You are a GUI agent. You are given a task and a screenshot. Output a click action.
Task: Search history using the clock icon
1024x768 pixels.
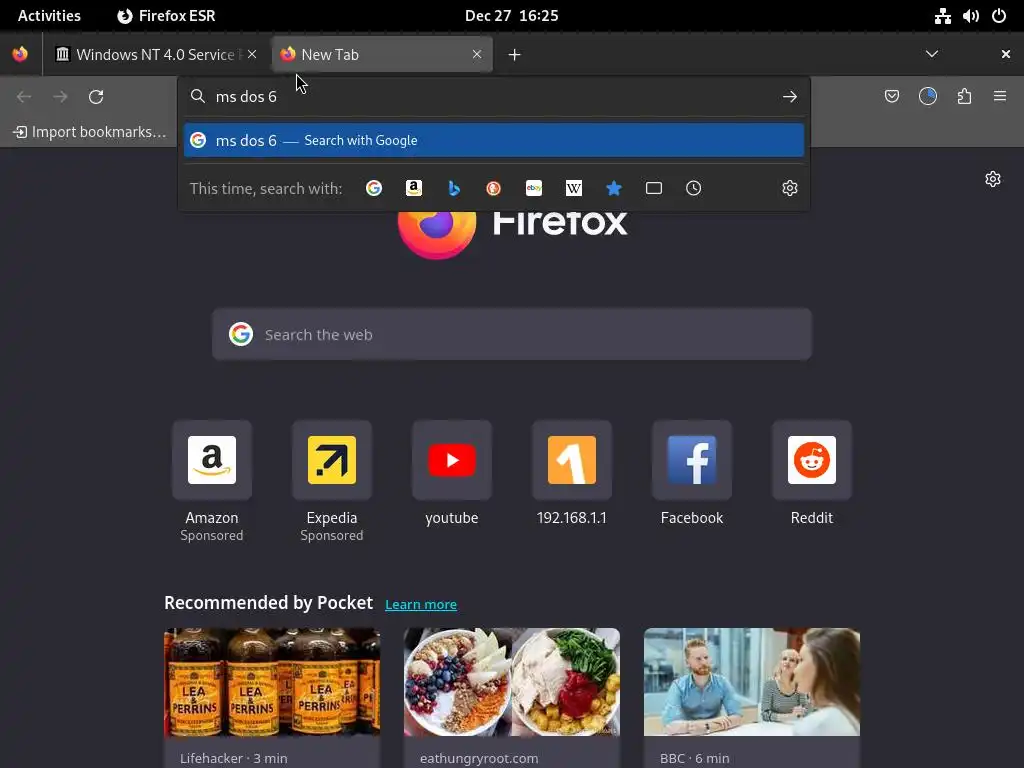(x=694, y=188)
